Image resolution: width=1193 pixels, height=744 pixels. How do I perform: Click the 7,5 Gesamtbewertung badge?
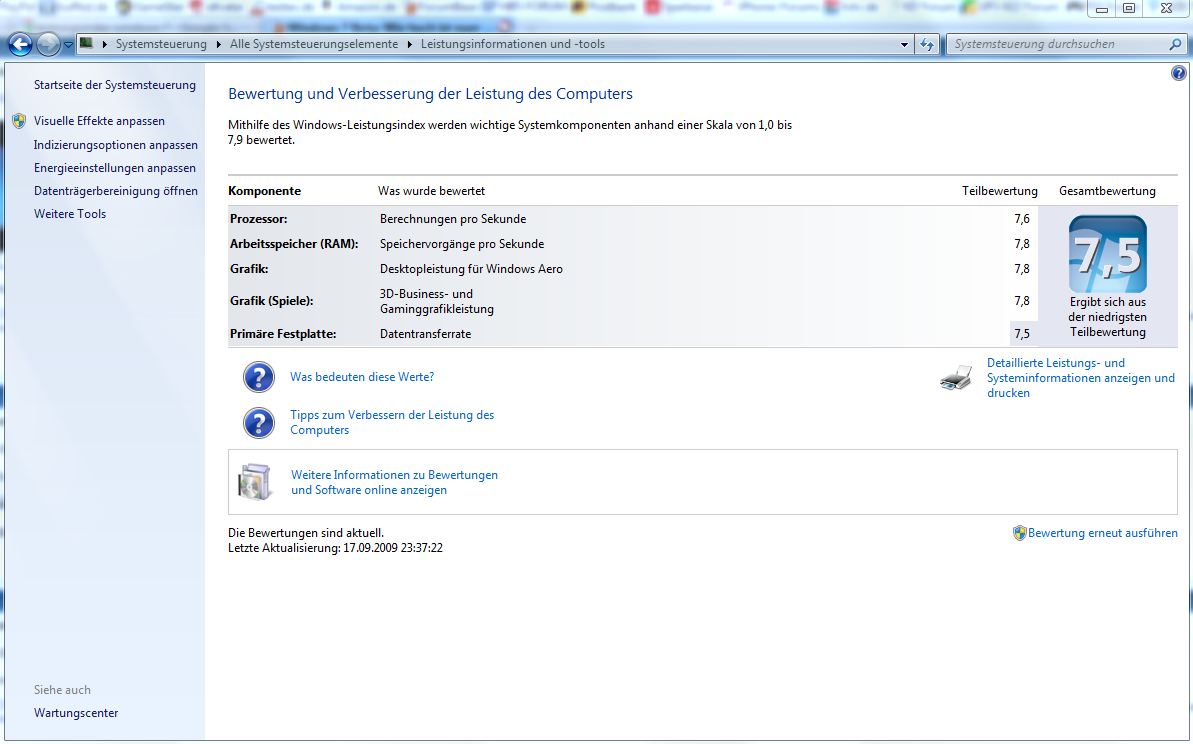pos(1108,254)
